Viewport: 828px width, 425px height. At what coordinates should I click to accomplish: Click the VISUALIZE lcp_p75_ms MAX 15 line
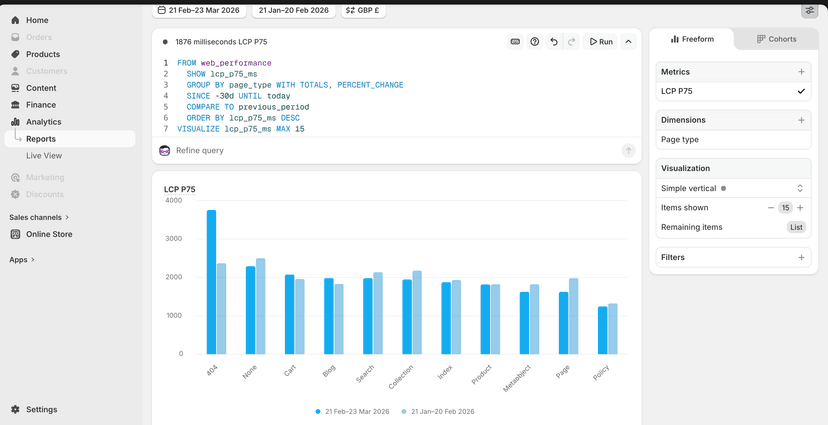click(x=240, y=129)
